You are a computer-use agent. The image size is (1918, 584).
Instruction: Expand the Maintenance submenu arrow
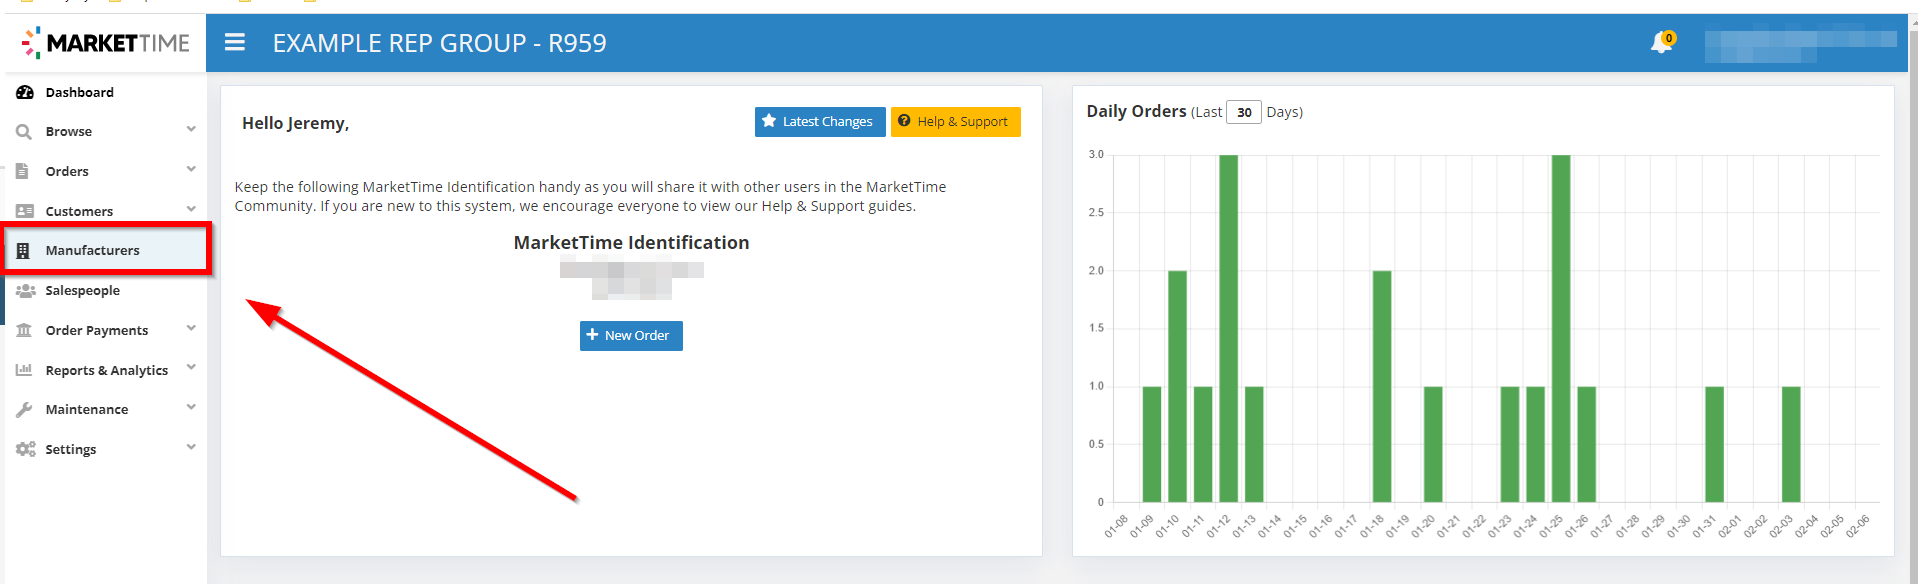point(191,407)
